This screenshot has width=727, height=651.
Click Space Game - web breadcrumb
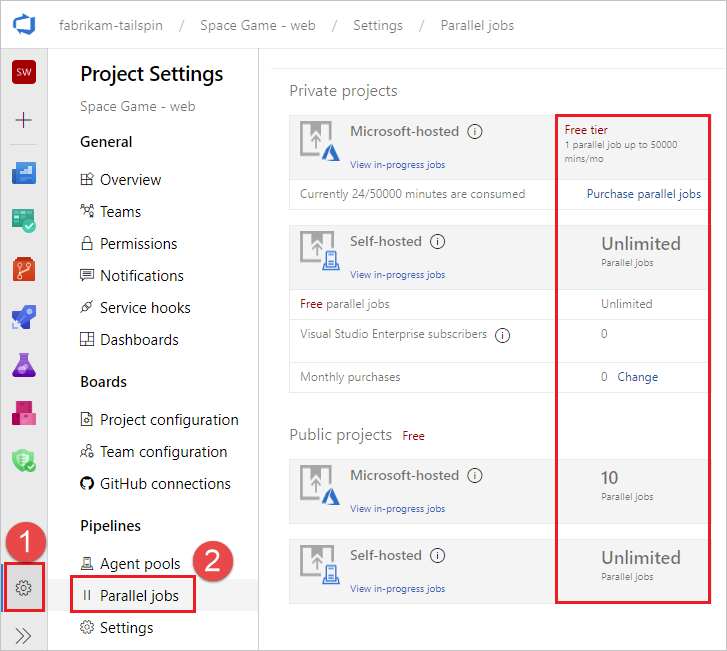coord(258,26)
